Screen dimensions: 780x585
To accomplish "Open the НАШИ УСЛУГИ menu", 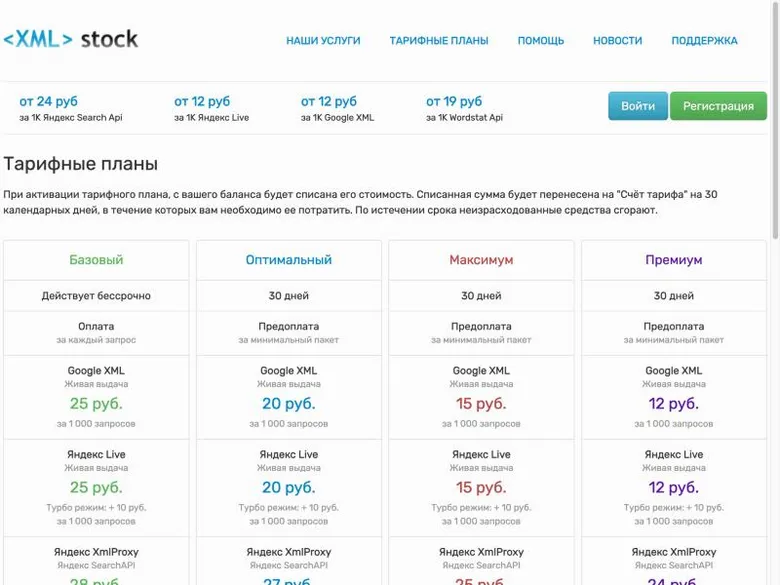I will pyautogui.click(x=323, y=41).
